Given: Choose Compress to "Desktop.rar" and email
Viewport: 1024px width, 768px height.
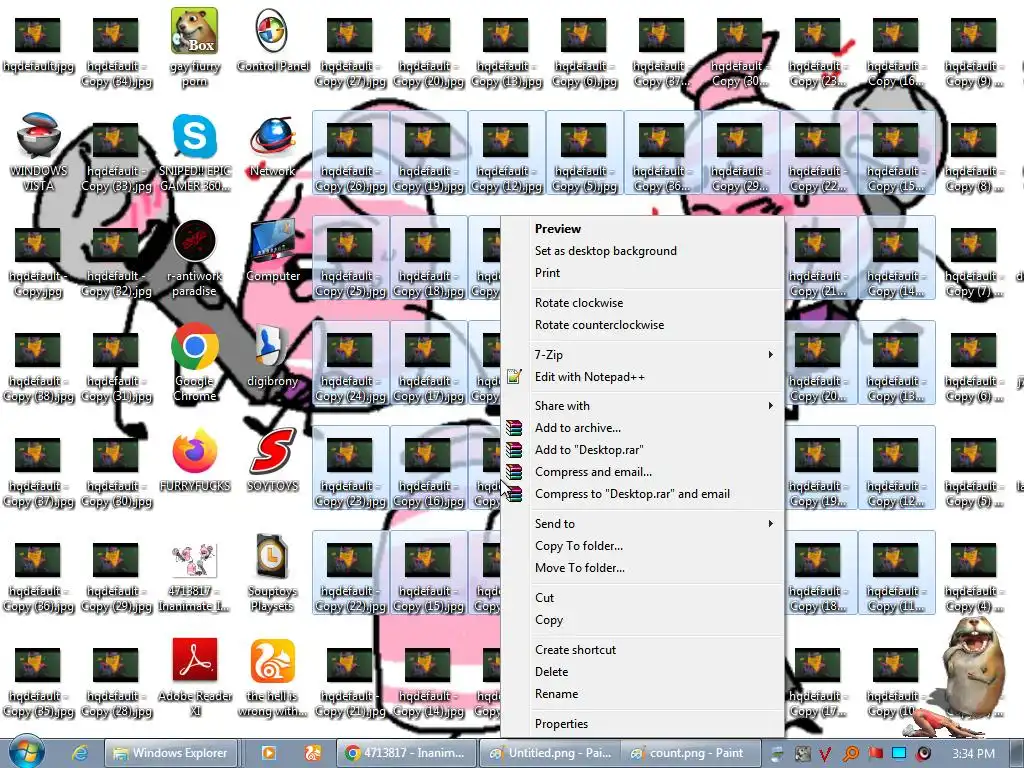Looking at the screenshot, I should 643,494.
